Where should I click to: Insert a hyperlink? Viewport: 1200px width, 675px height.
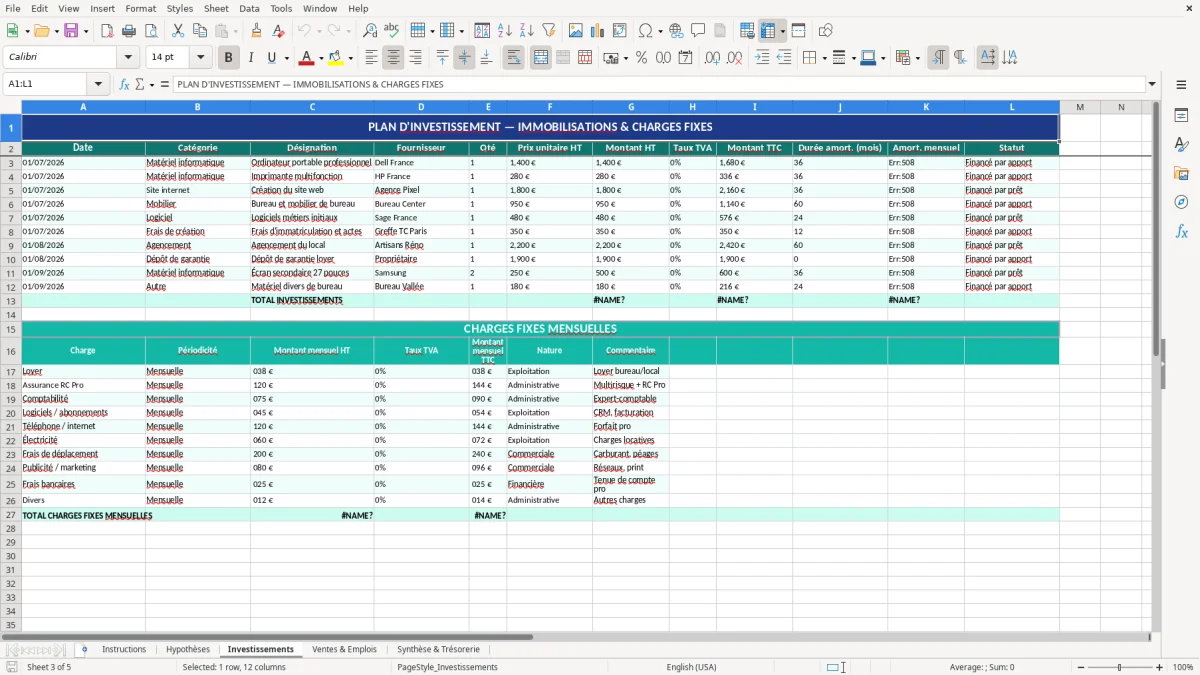point(676,31)
